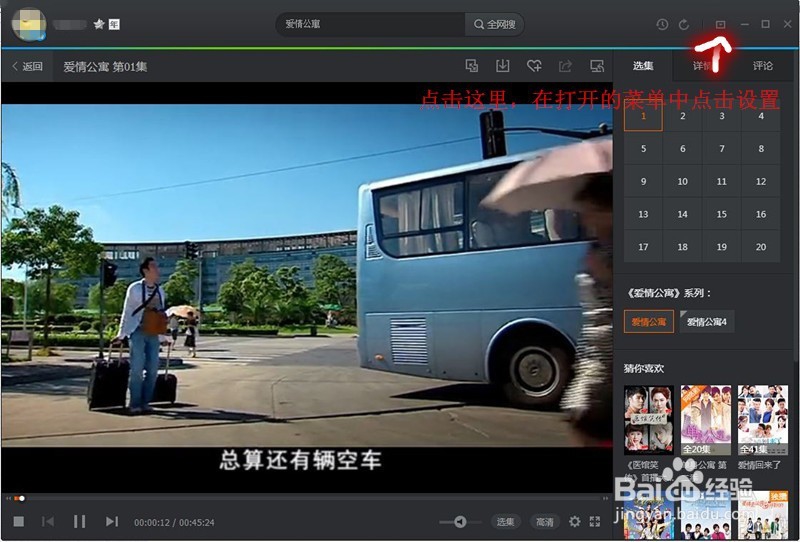
Task: Click the cast-to-screen icon
Action: (x=597, y=65)
